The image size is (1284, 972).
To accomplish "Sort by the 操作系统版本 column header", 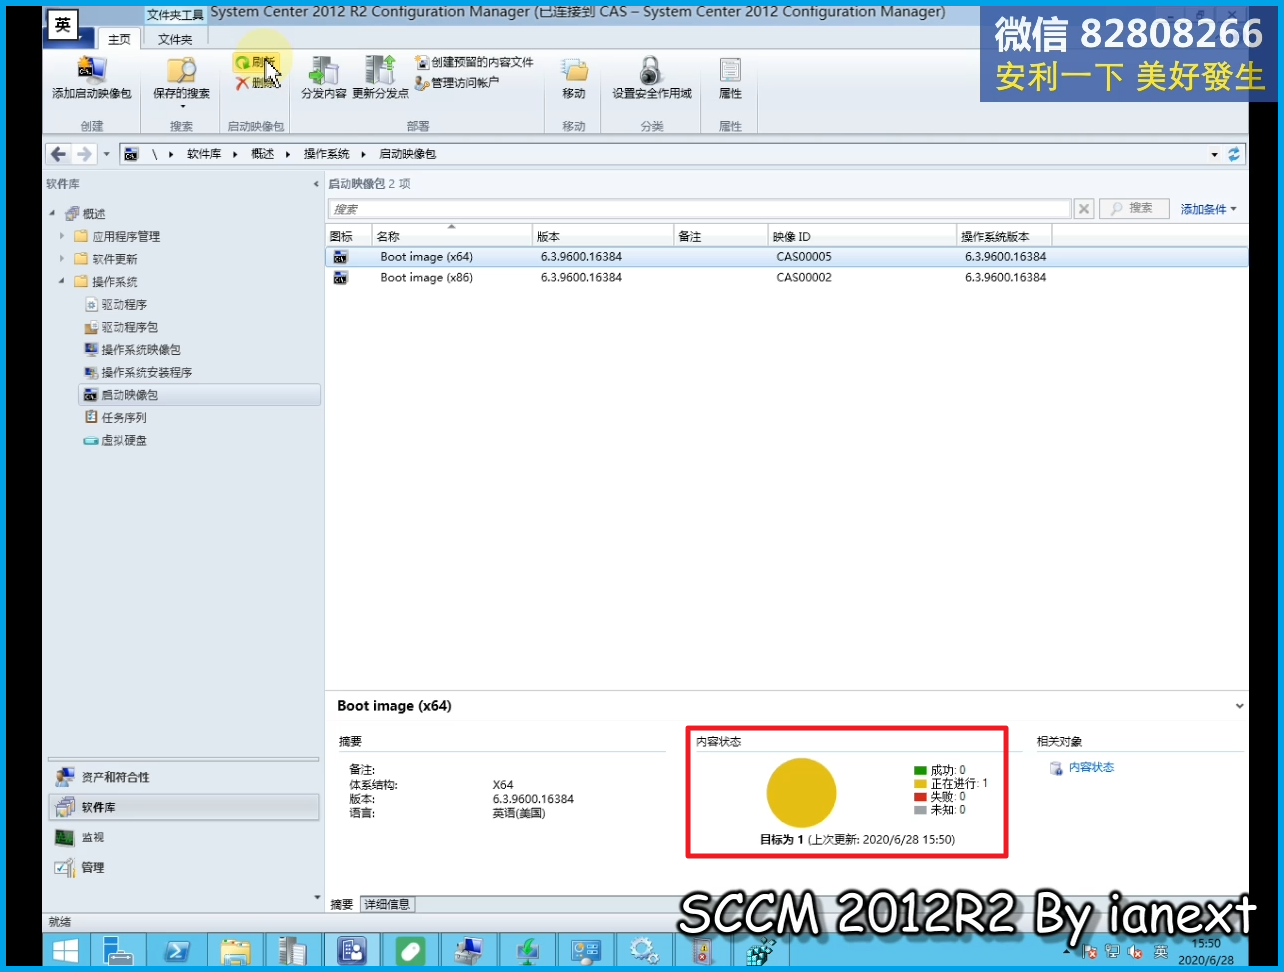I will click(1004, 236).
